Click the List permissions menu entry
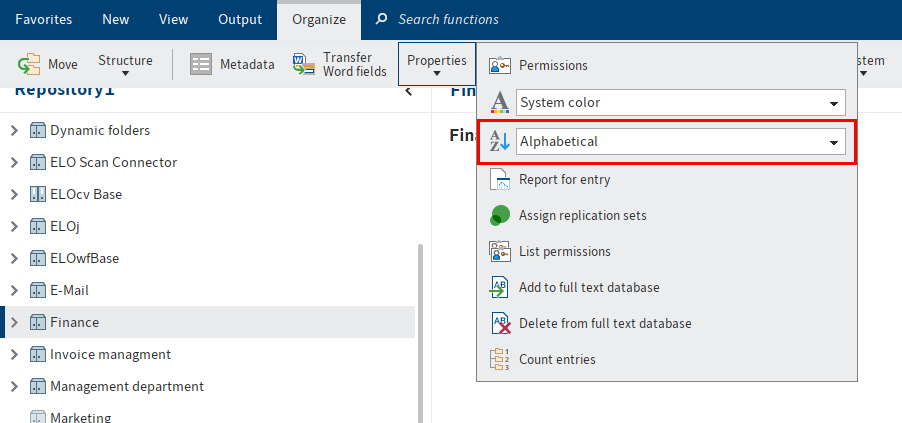The image size is (902, 423). tap(564, 252)
